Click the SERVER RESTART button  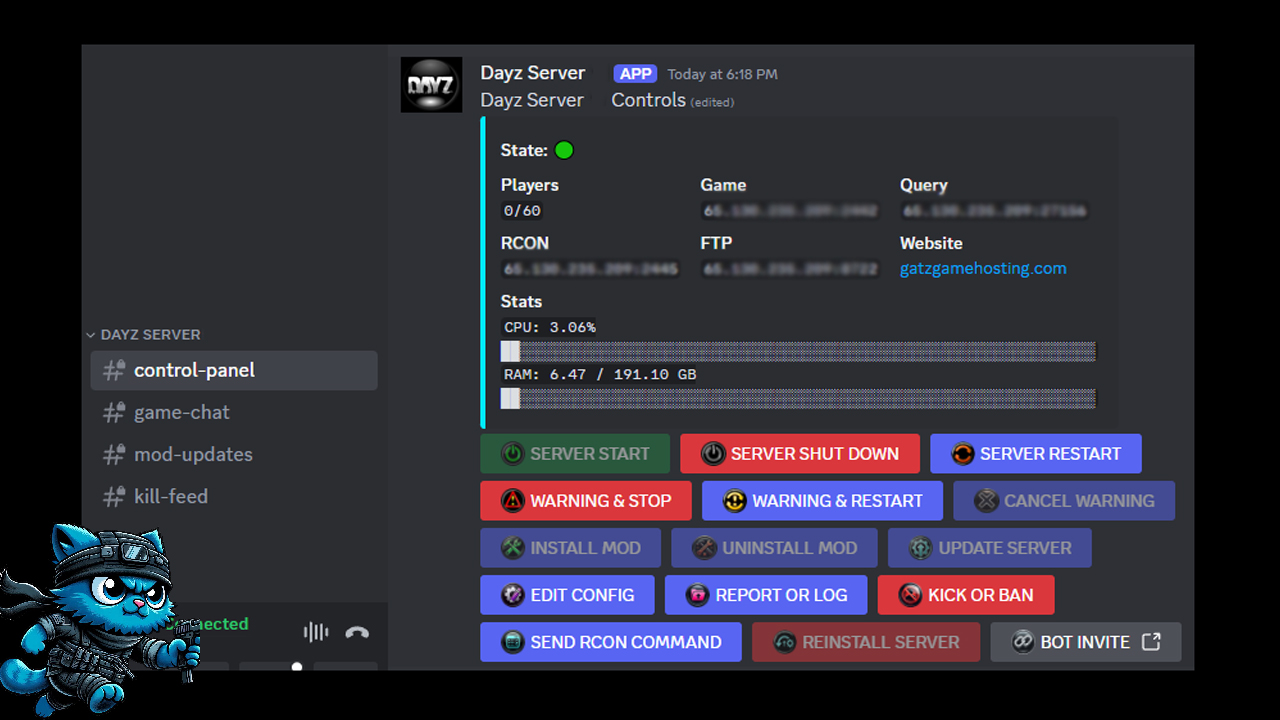(x=1036, y=453)
